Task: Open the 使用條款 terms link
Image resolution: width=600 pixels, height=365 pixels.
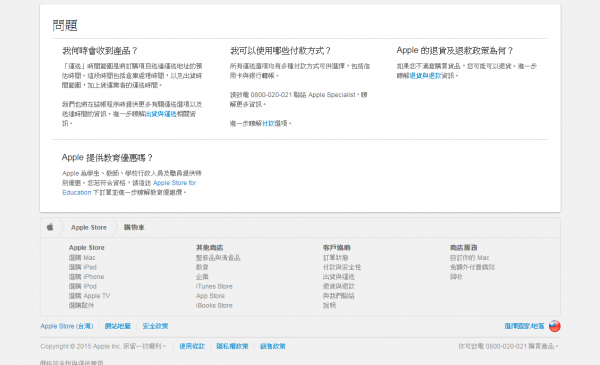Action: pos(192,346)
